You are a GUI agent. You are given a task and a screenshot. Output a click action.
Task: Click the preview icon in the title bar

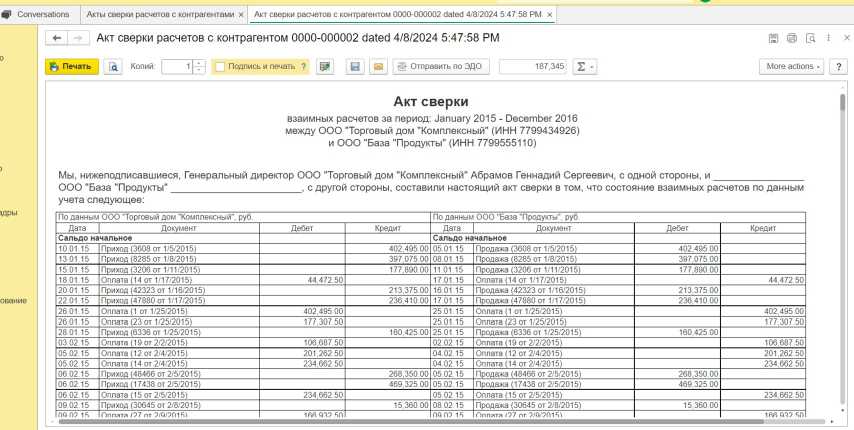pos(811,38)
